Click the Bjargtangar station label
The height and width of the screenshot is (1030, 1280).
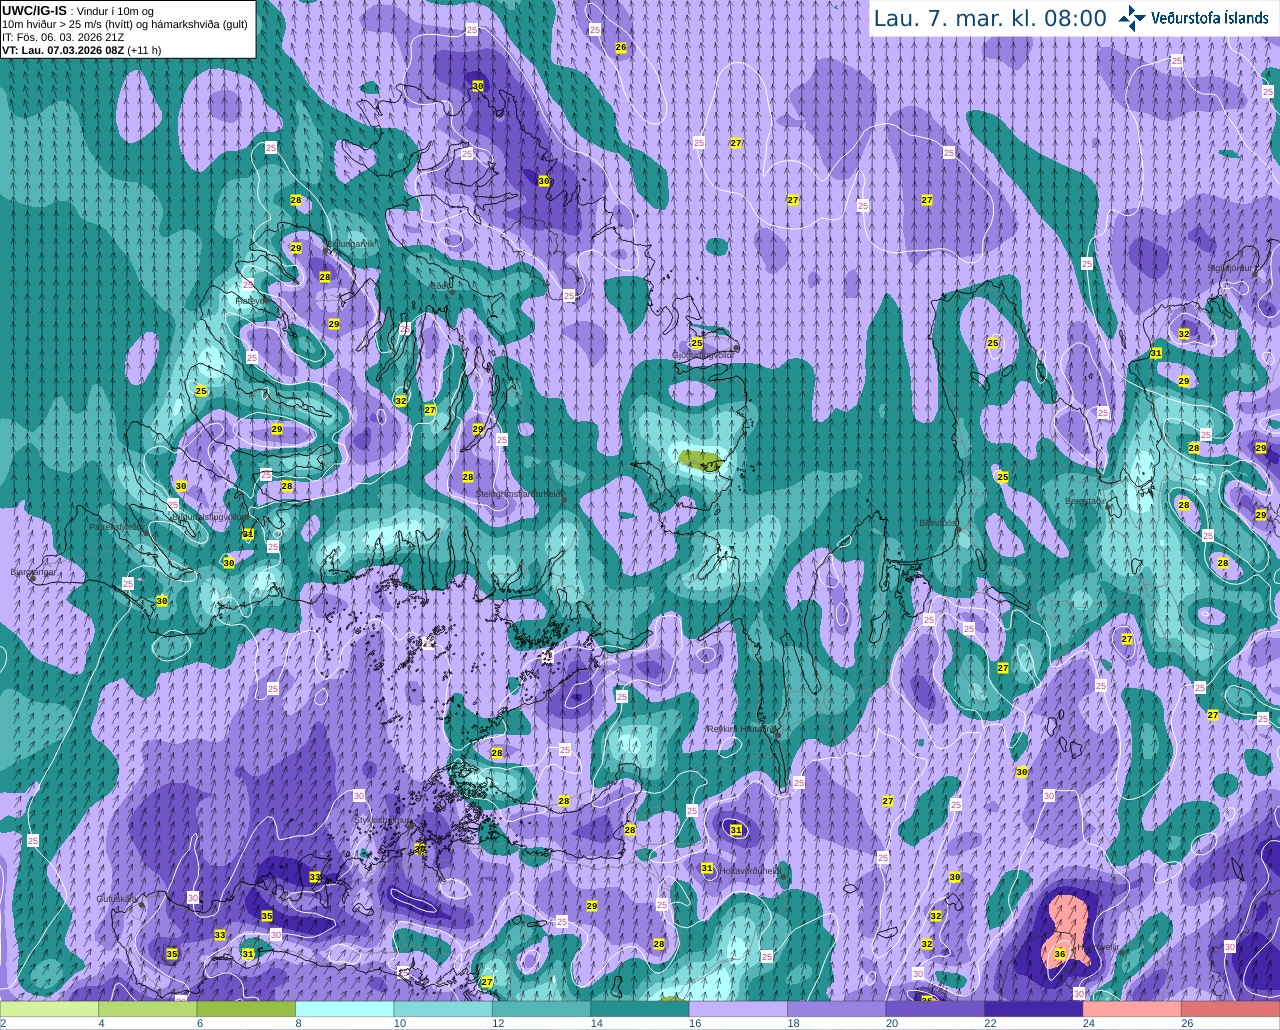point(33,572)
